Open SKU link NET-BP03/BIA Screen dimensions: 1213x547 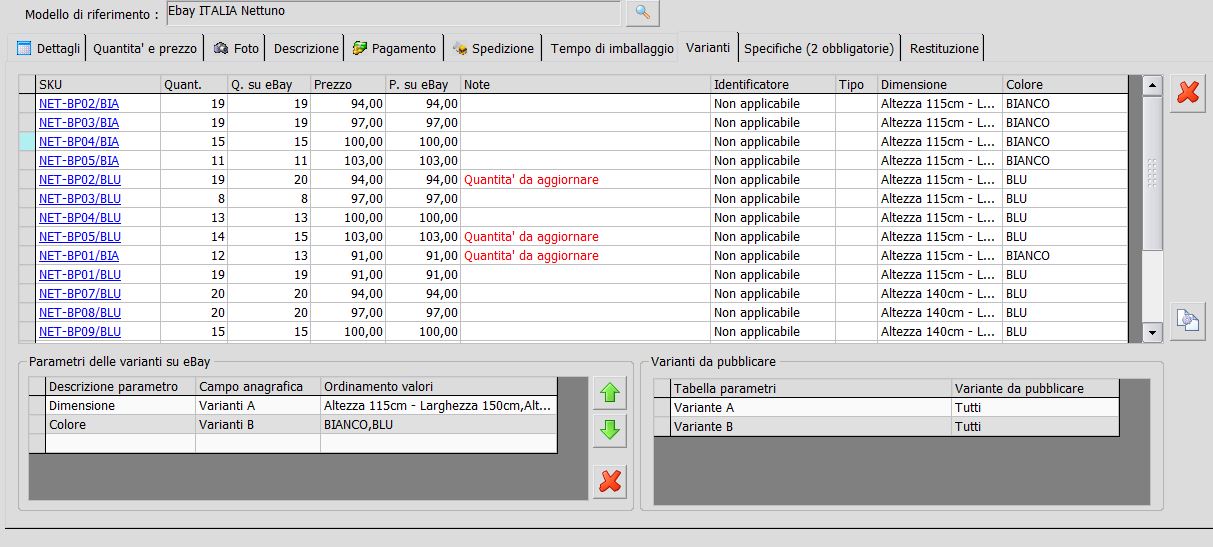pos(79,122)
